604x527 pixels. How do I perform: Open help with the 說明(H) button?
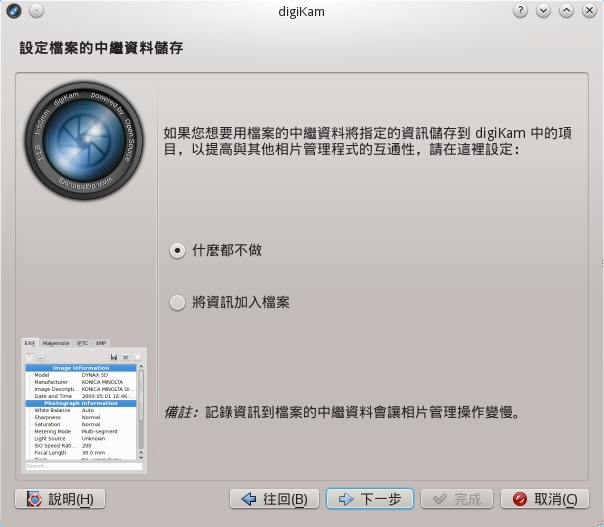[60, 499]
